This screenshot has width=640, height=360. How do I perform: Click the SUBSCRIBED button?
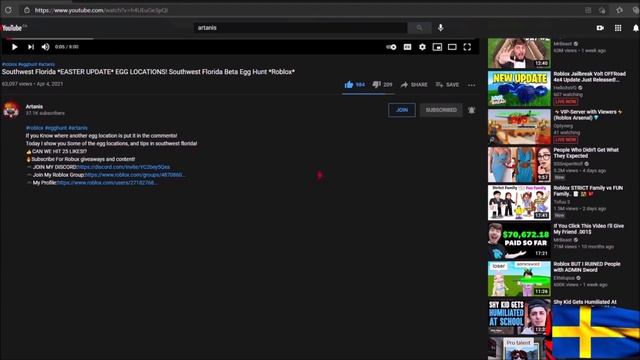pos(441,110)
